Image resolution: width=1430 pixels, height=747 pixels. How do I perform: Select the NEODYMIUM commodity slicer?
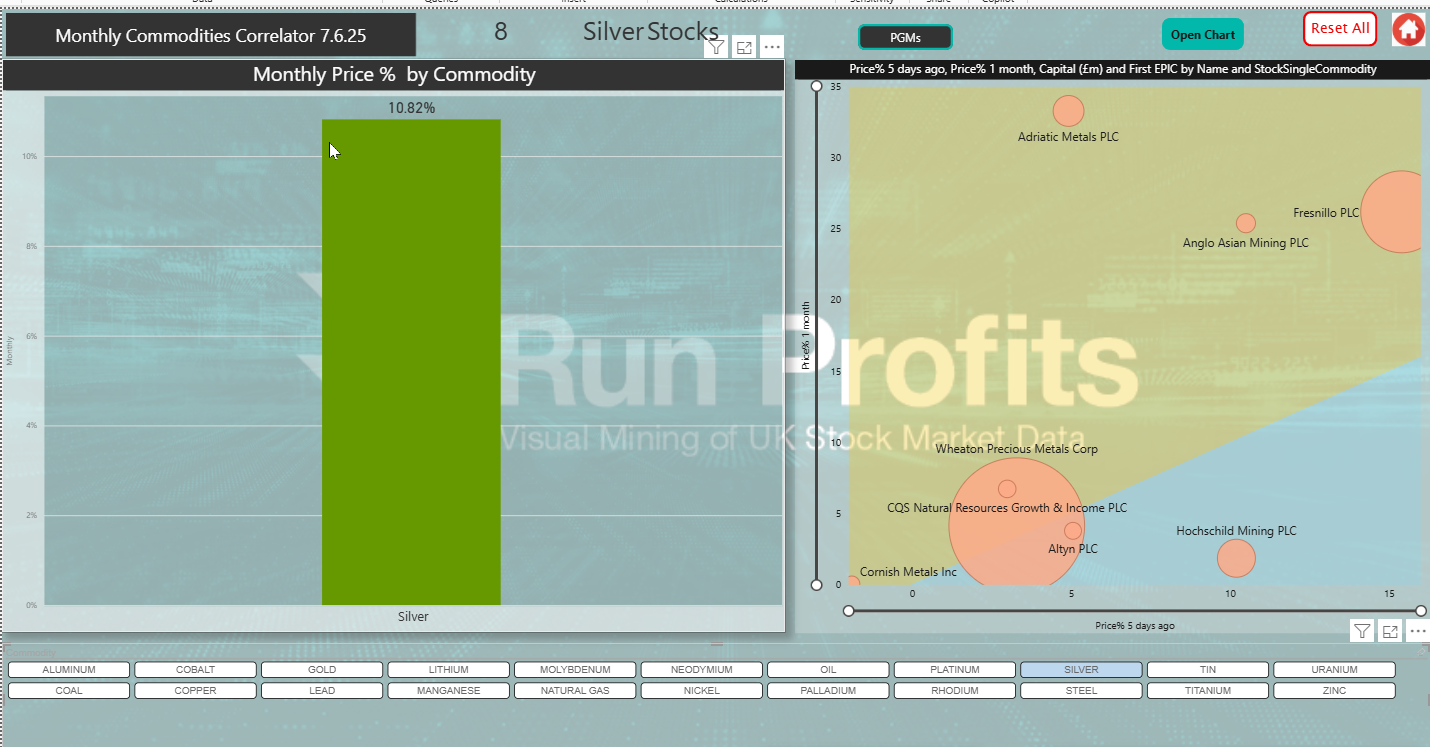coord(702,670)
